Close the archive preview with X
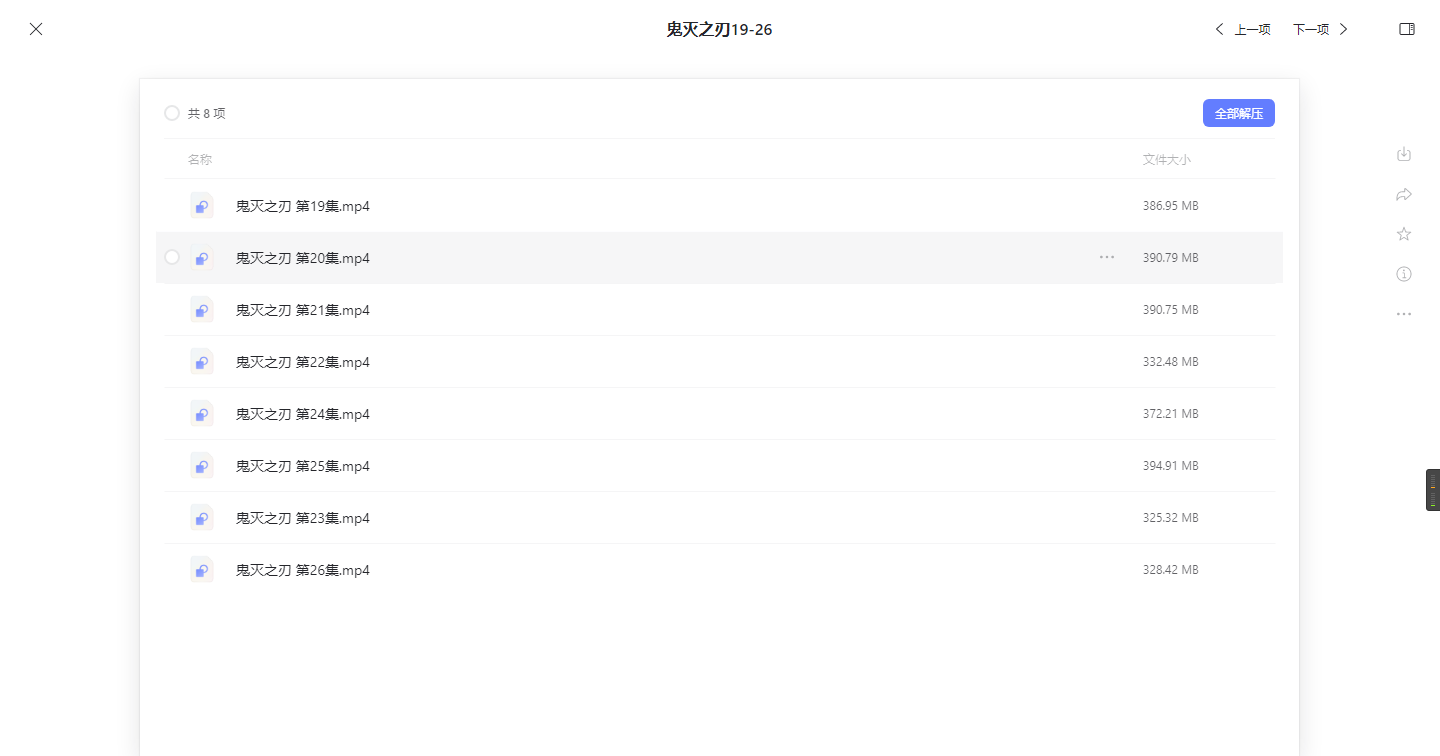This screenshot has width=1440, height=756. coord(36,29)
